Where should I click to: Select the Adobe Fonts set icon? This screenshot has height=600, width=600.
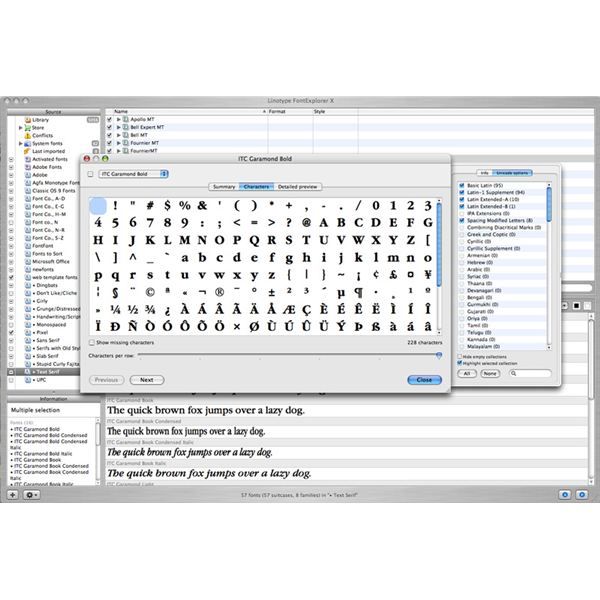tap(28, 167)
